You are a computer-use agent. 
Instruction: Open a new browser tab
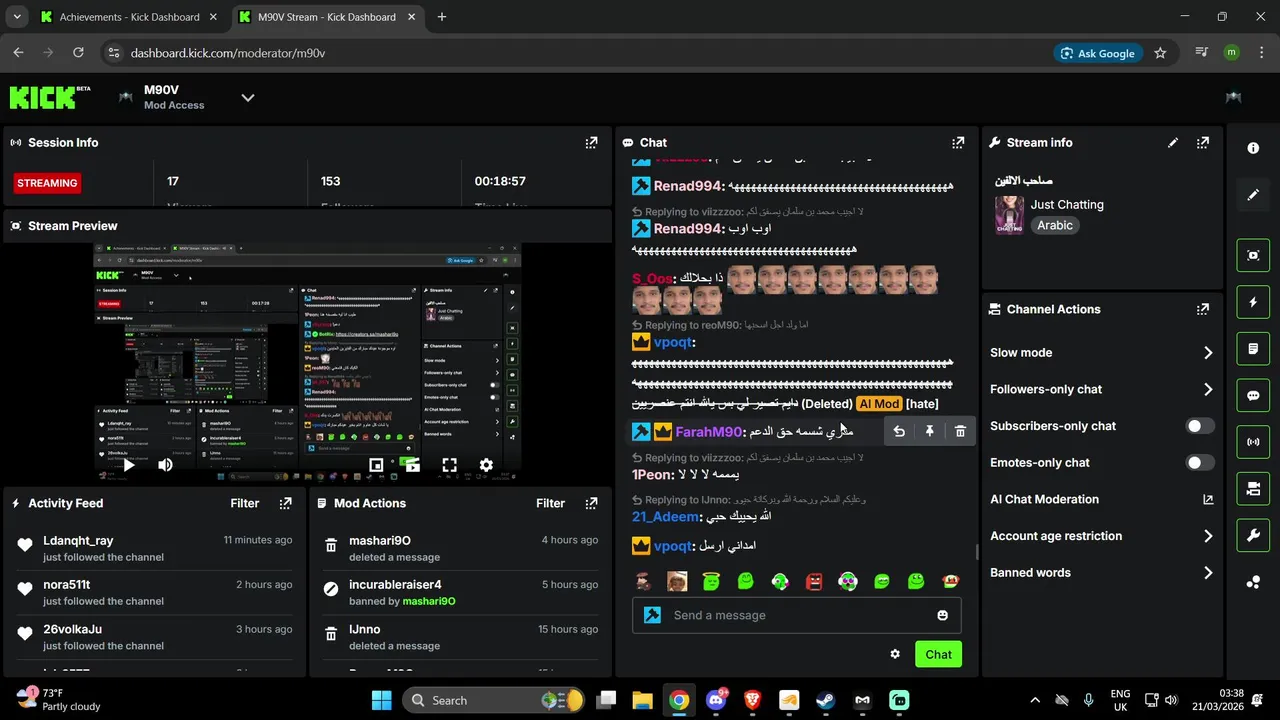pos(442,17)
